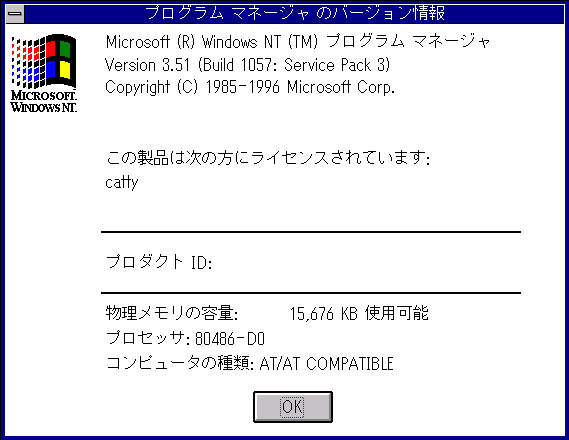Open the system menu box in title bar
Screen dimensions: 569x440
pyautogui.click(x=15, y=14)
